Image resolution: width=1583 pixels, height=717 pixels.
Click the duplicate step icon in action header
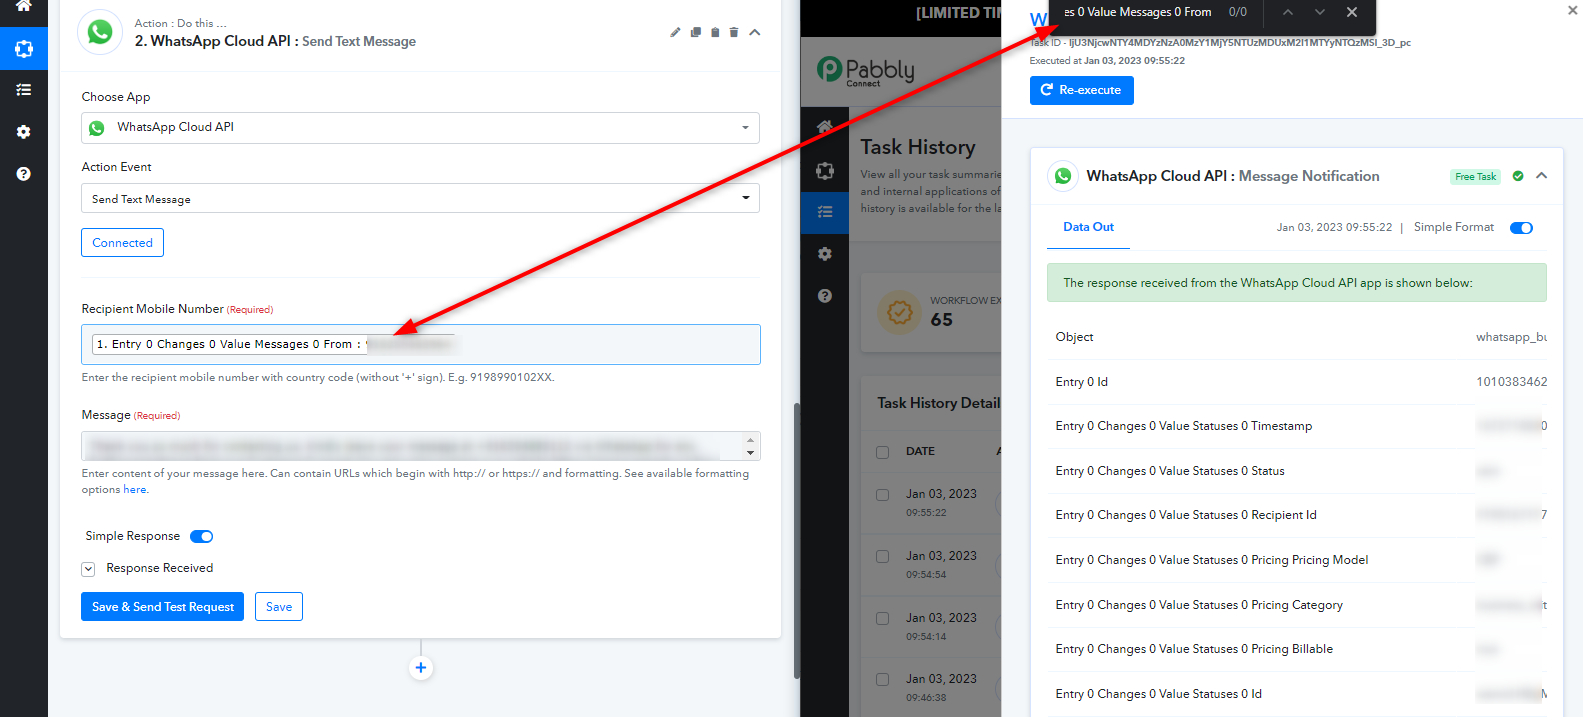696,33
